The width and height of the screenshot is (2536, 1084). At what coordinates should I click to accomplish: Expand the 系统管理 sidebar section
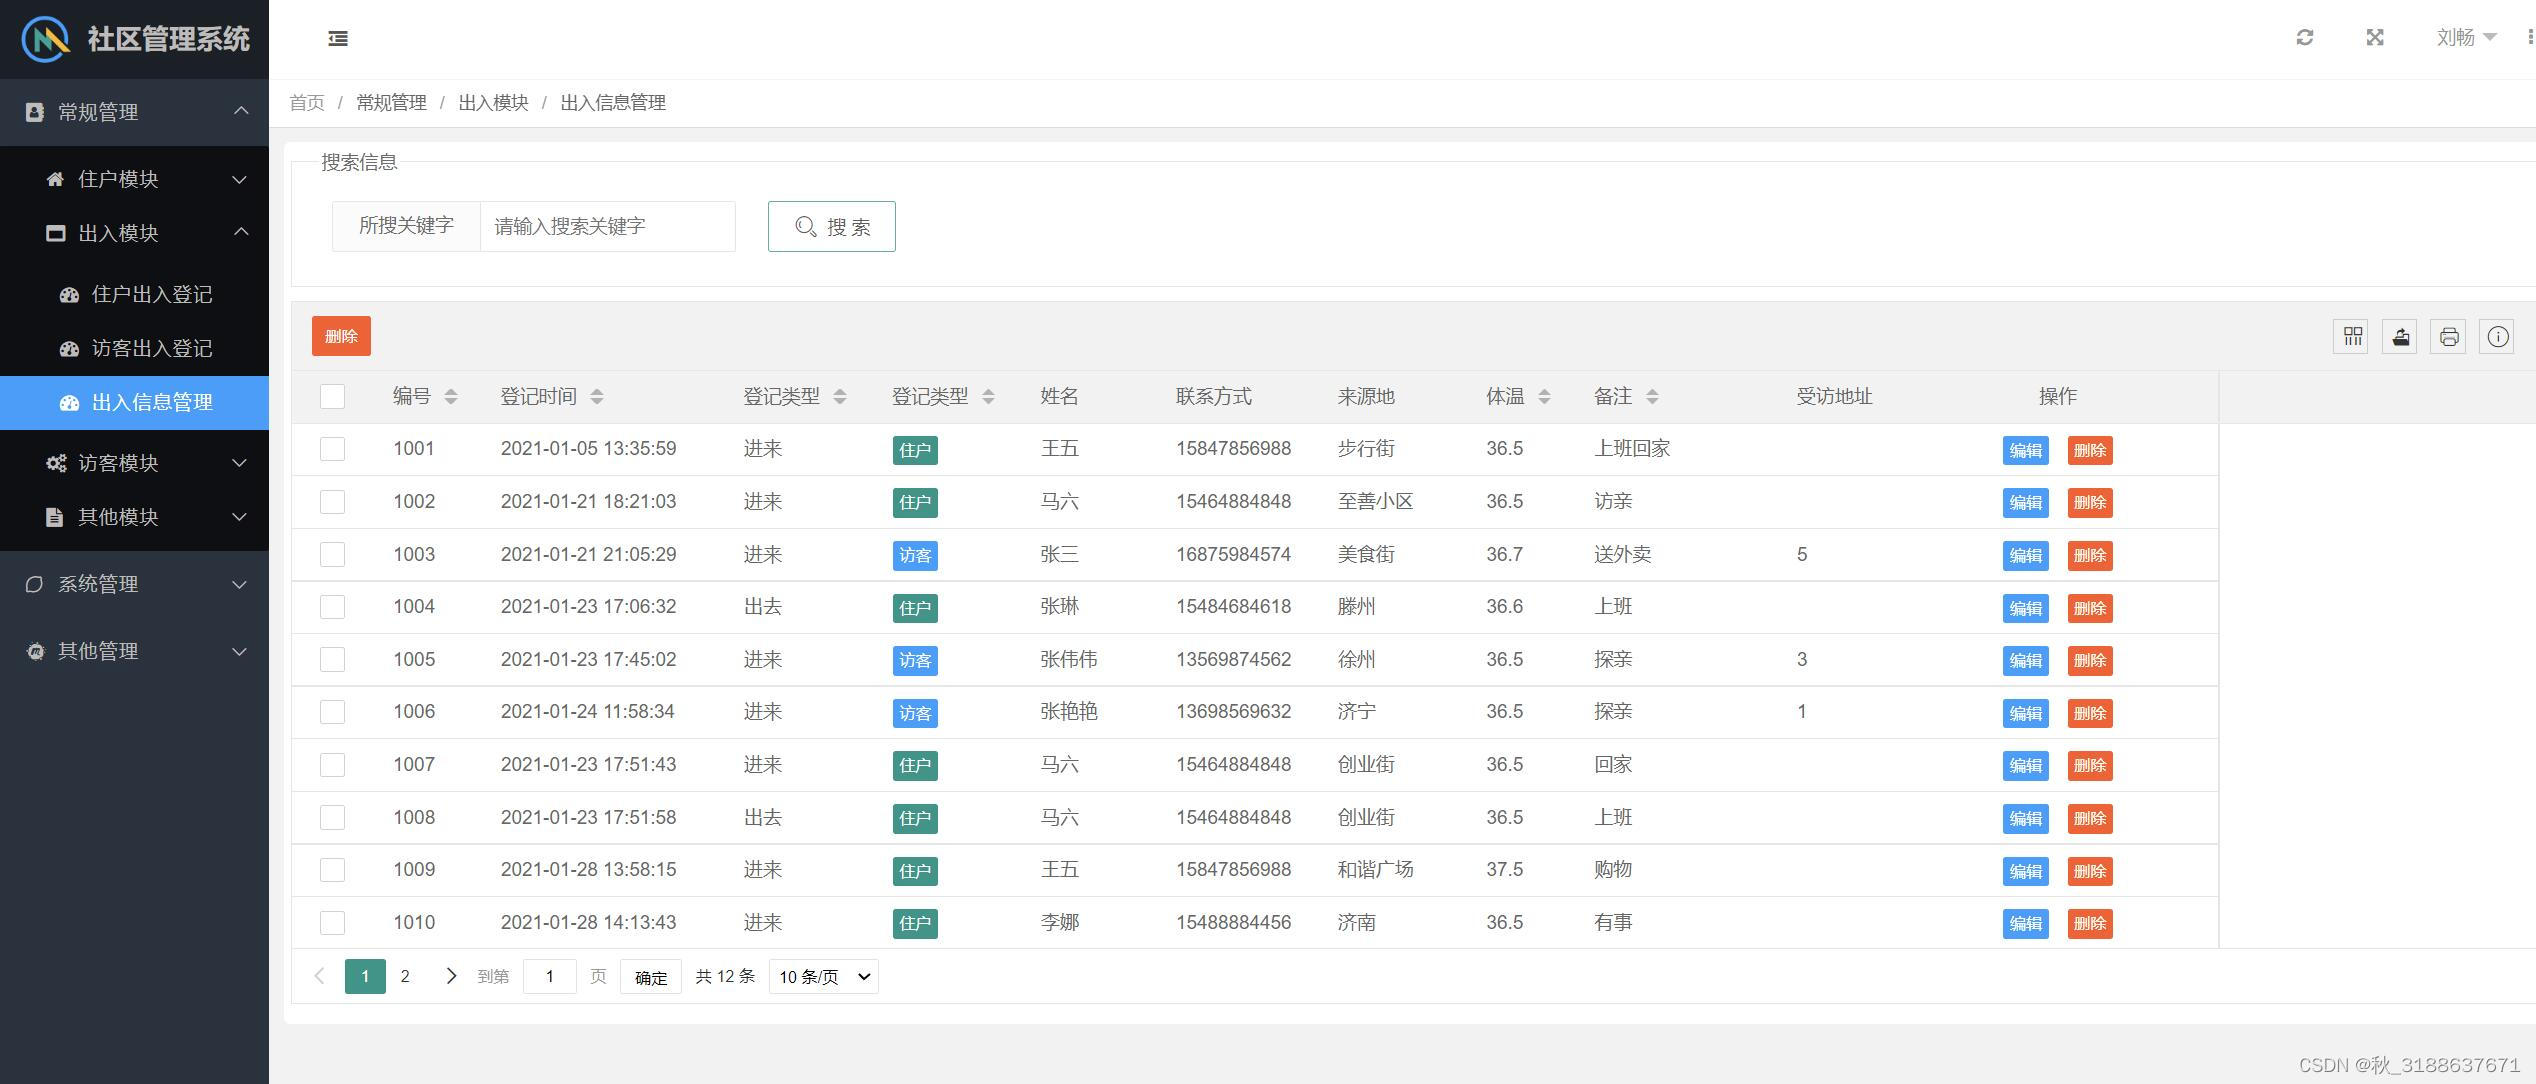[x=134, y=584]
